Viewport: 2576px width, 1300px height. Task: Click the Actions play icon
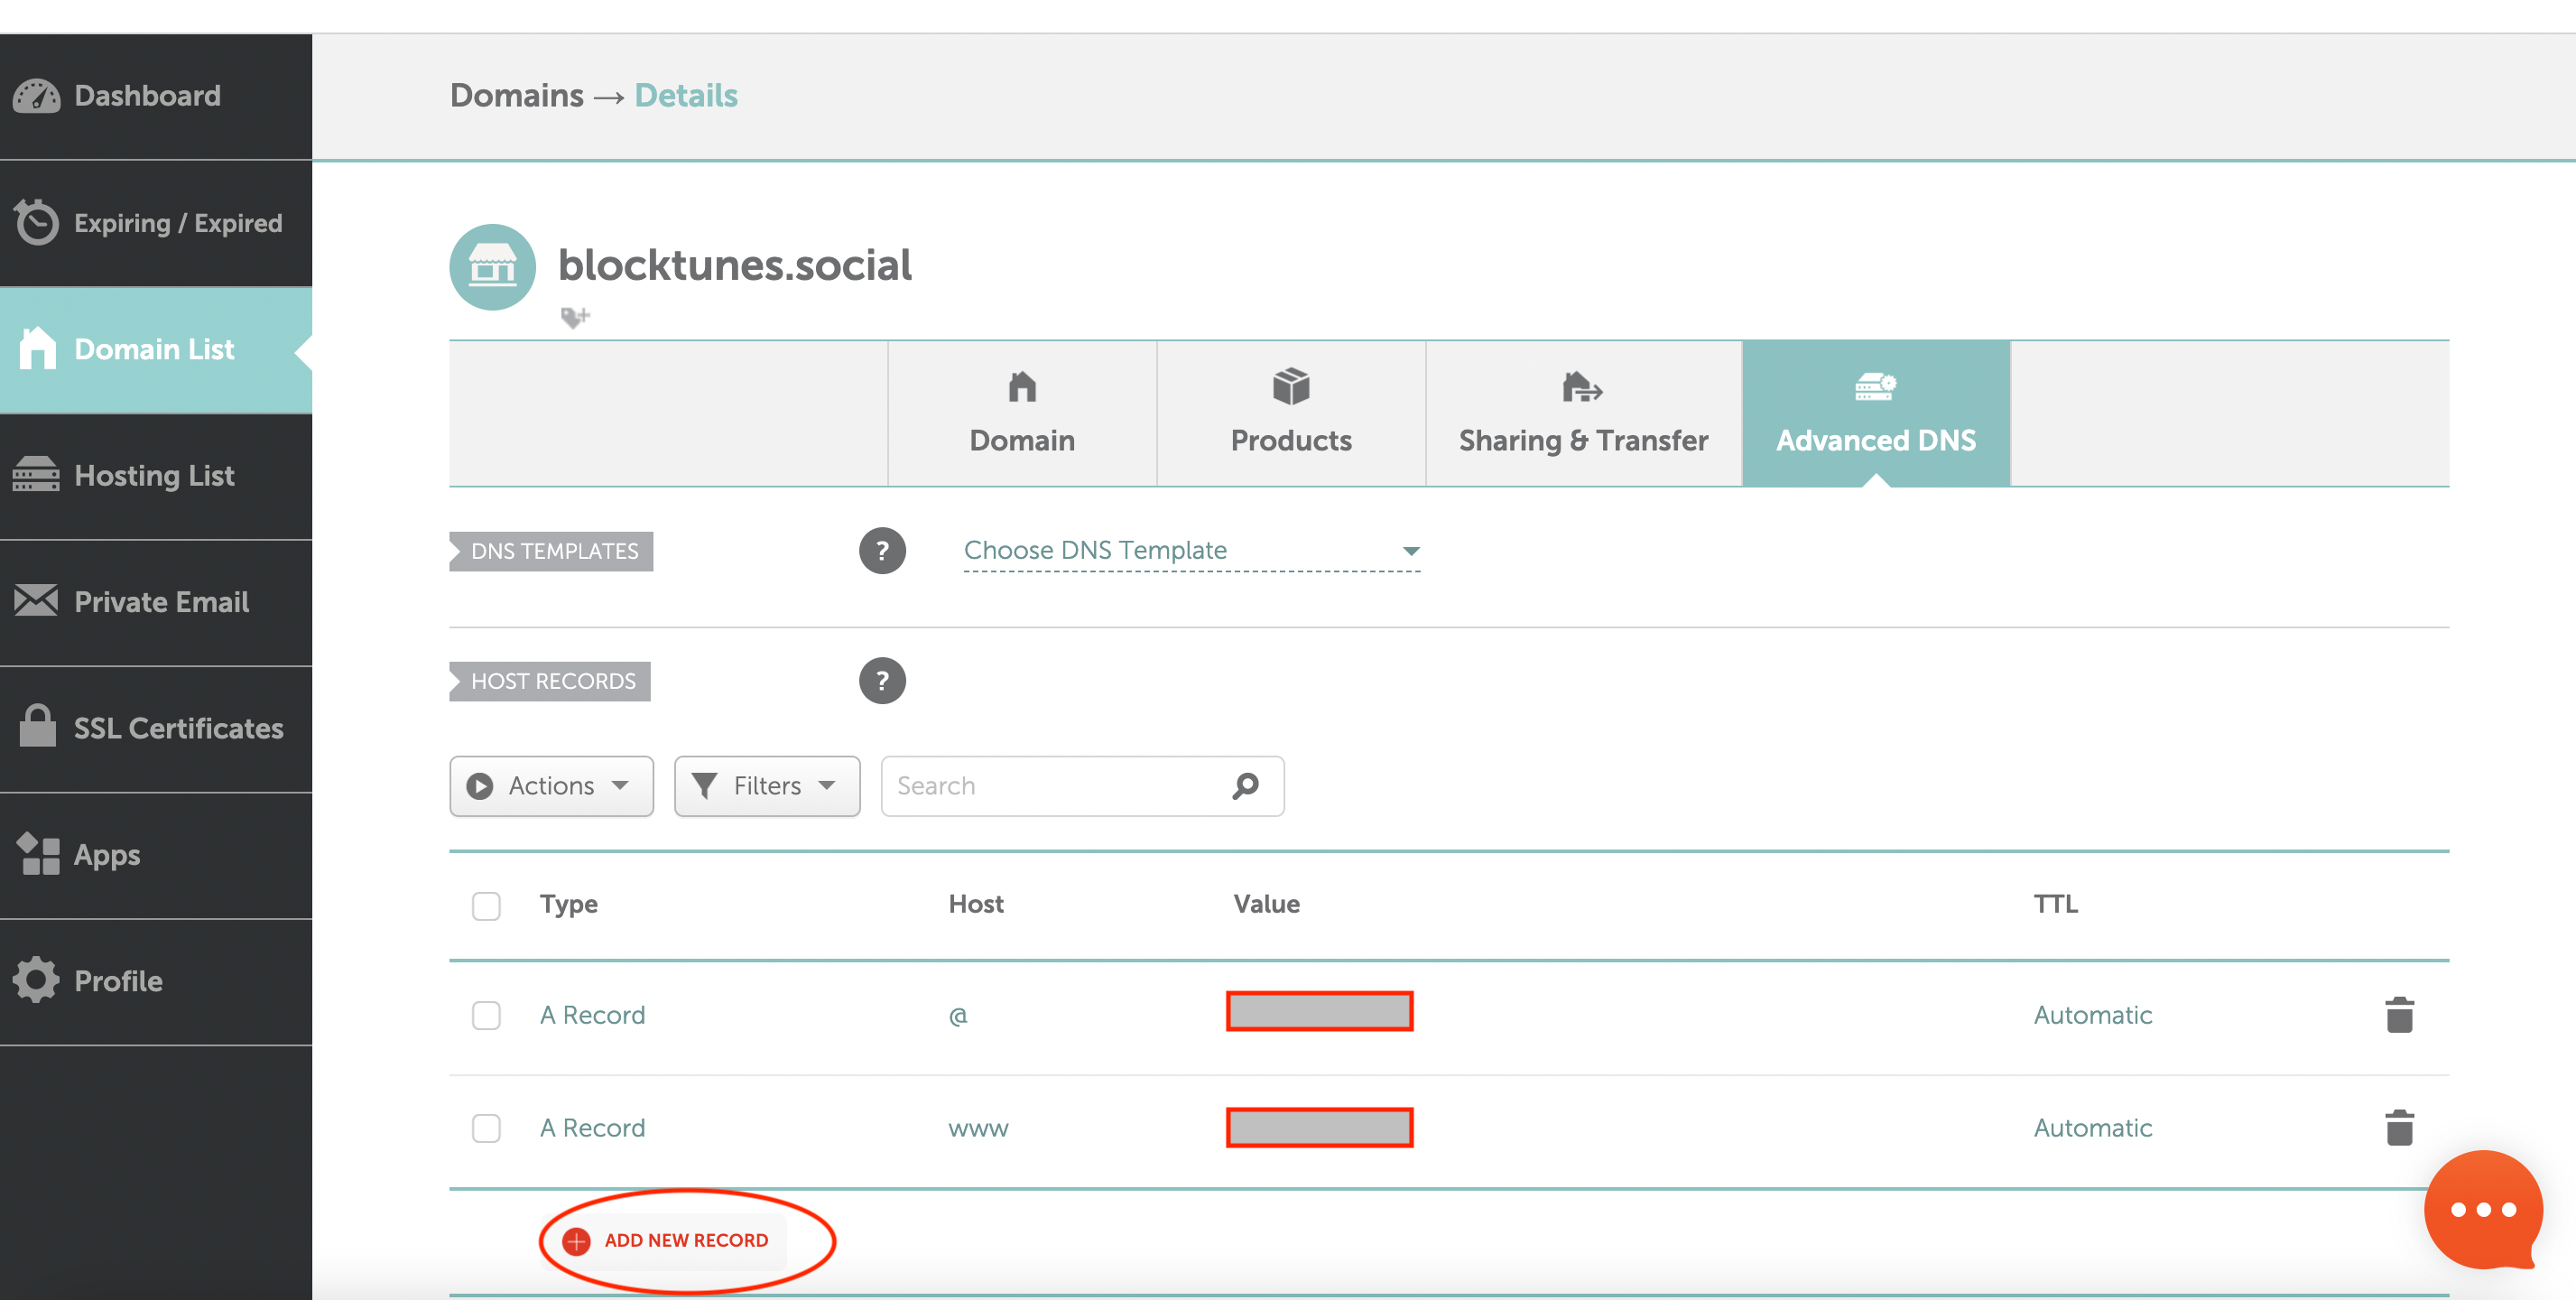tap(480, 786)
